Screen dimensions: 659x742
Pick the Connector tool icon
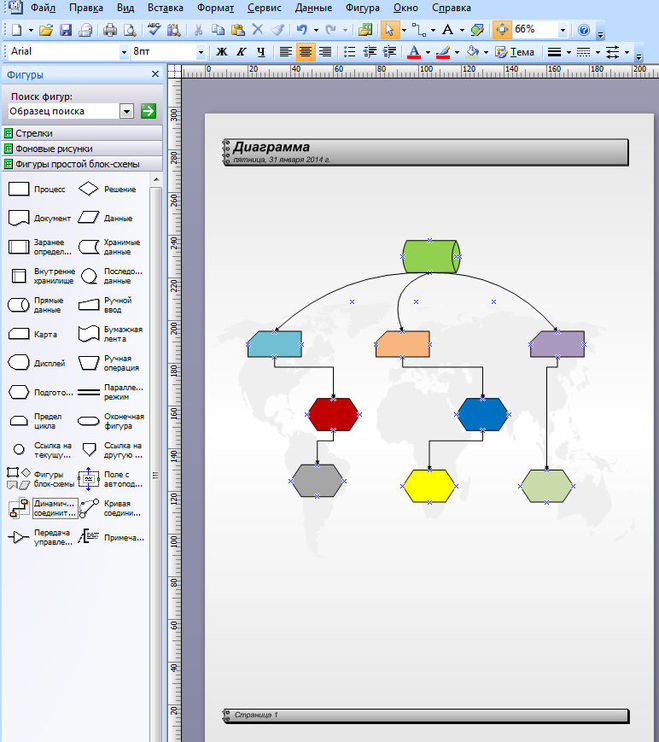coord(420,30)
